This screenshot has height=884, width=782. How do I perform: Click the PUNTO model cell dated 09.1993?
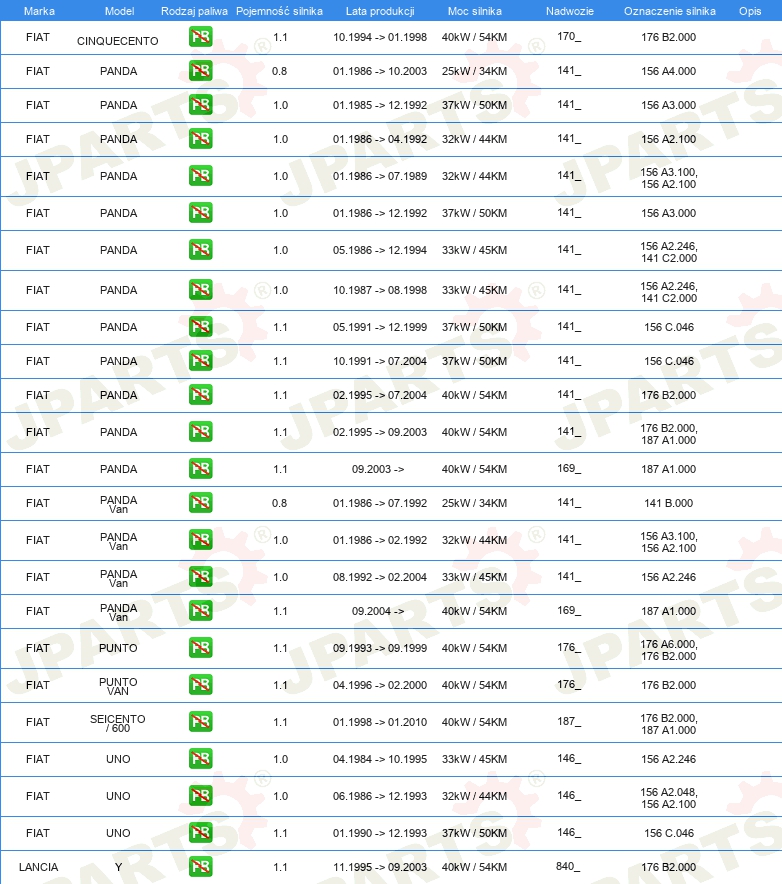click(118, 648)
